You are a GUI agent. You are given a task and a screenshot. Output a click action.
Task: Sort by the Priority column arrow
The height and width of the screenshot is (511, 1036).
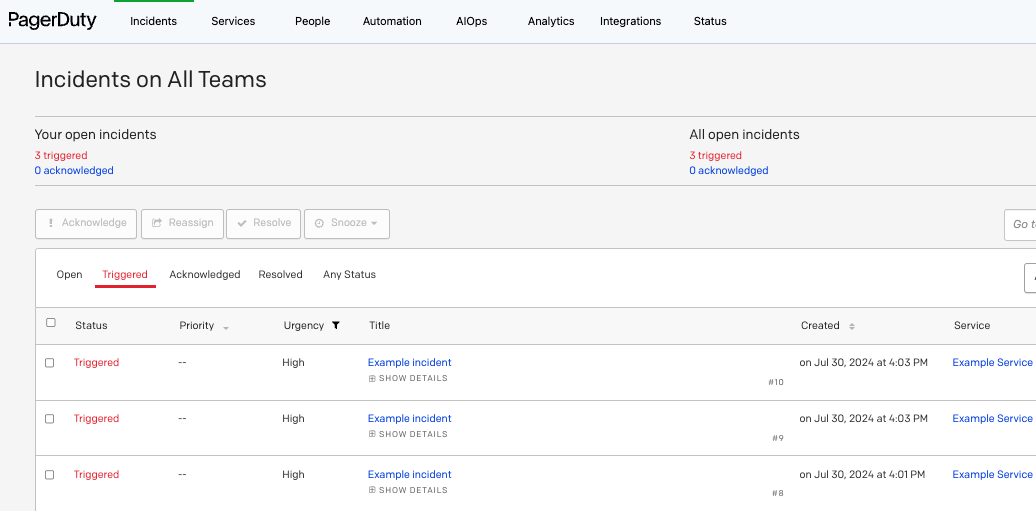(226, 328)
